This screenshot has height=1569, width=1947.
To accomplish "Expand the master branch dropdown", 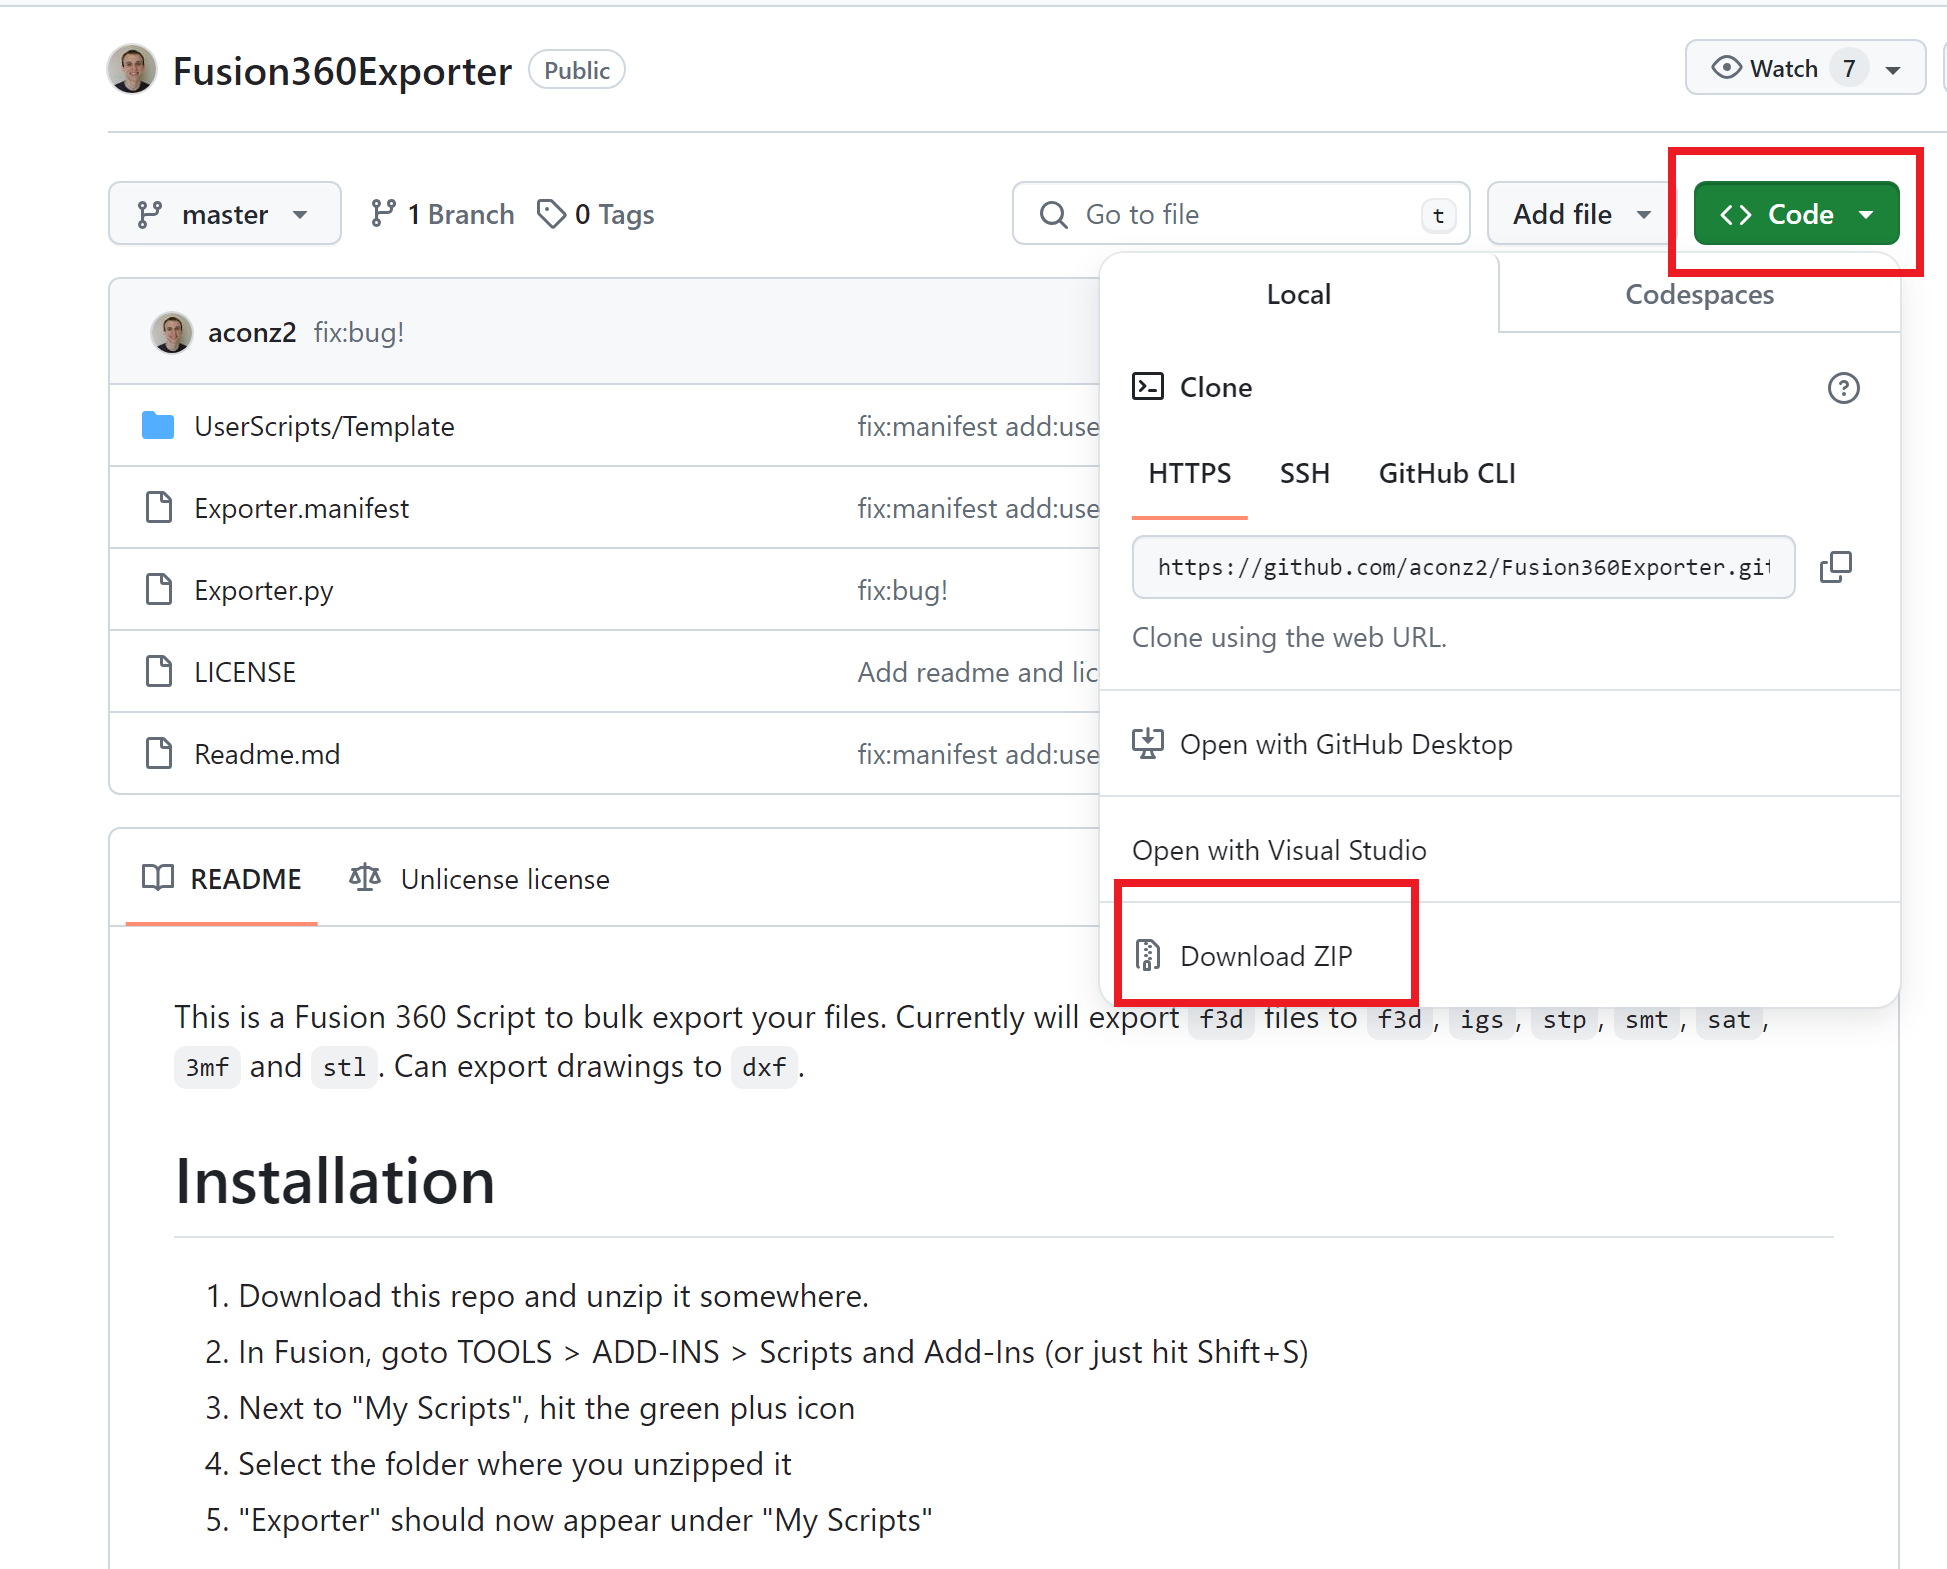I will pyautogui.click(x=225, y=214).
